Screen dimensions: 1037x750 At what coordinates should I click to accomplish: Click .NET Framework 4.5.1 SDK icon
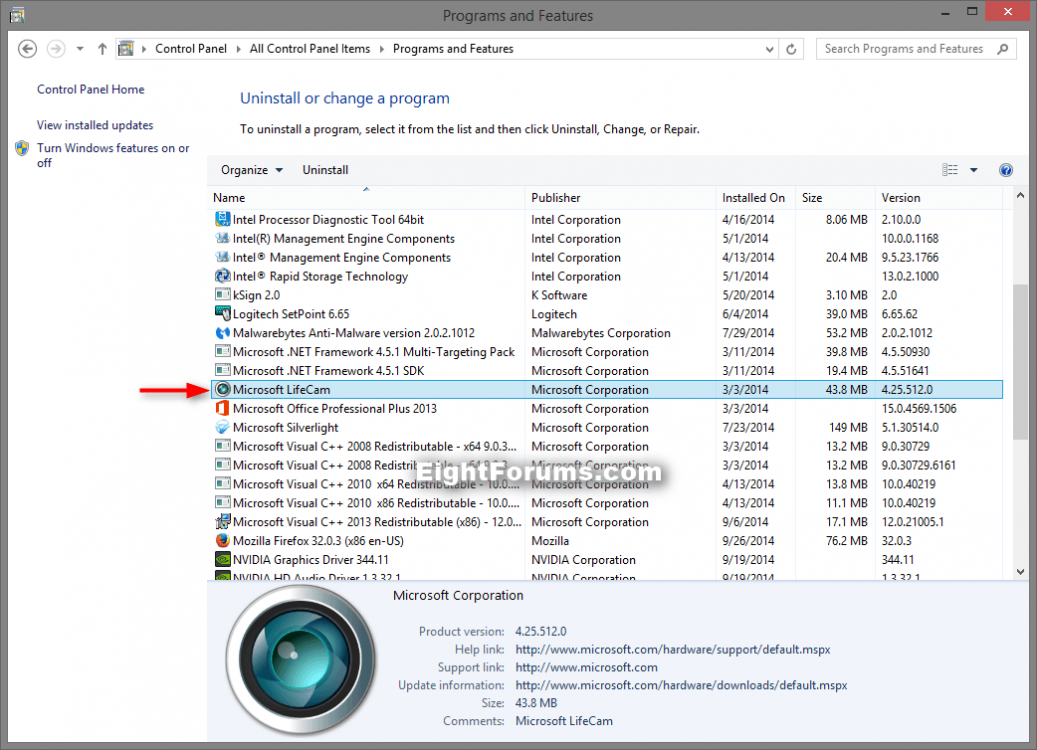223,371
